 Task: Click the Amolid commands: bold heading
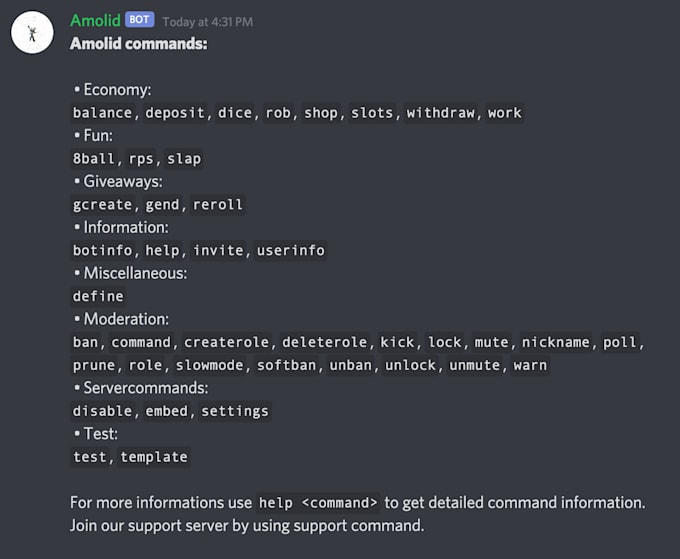coord(139,43)
